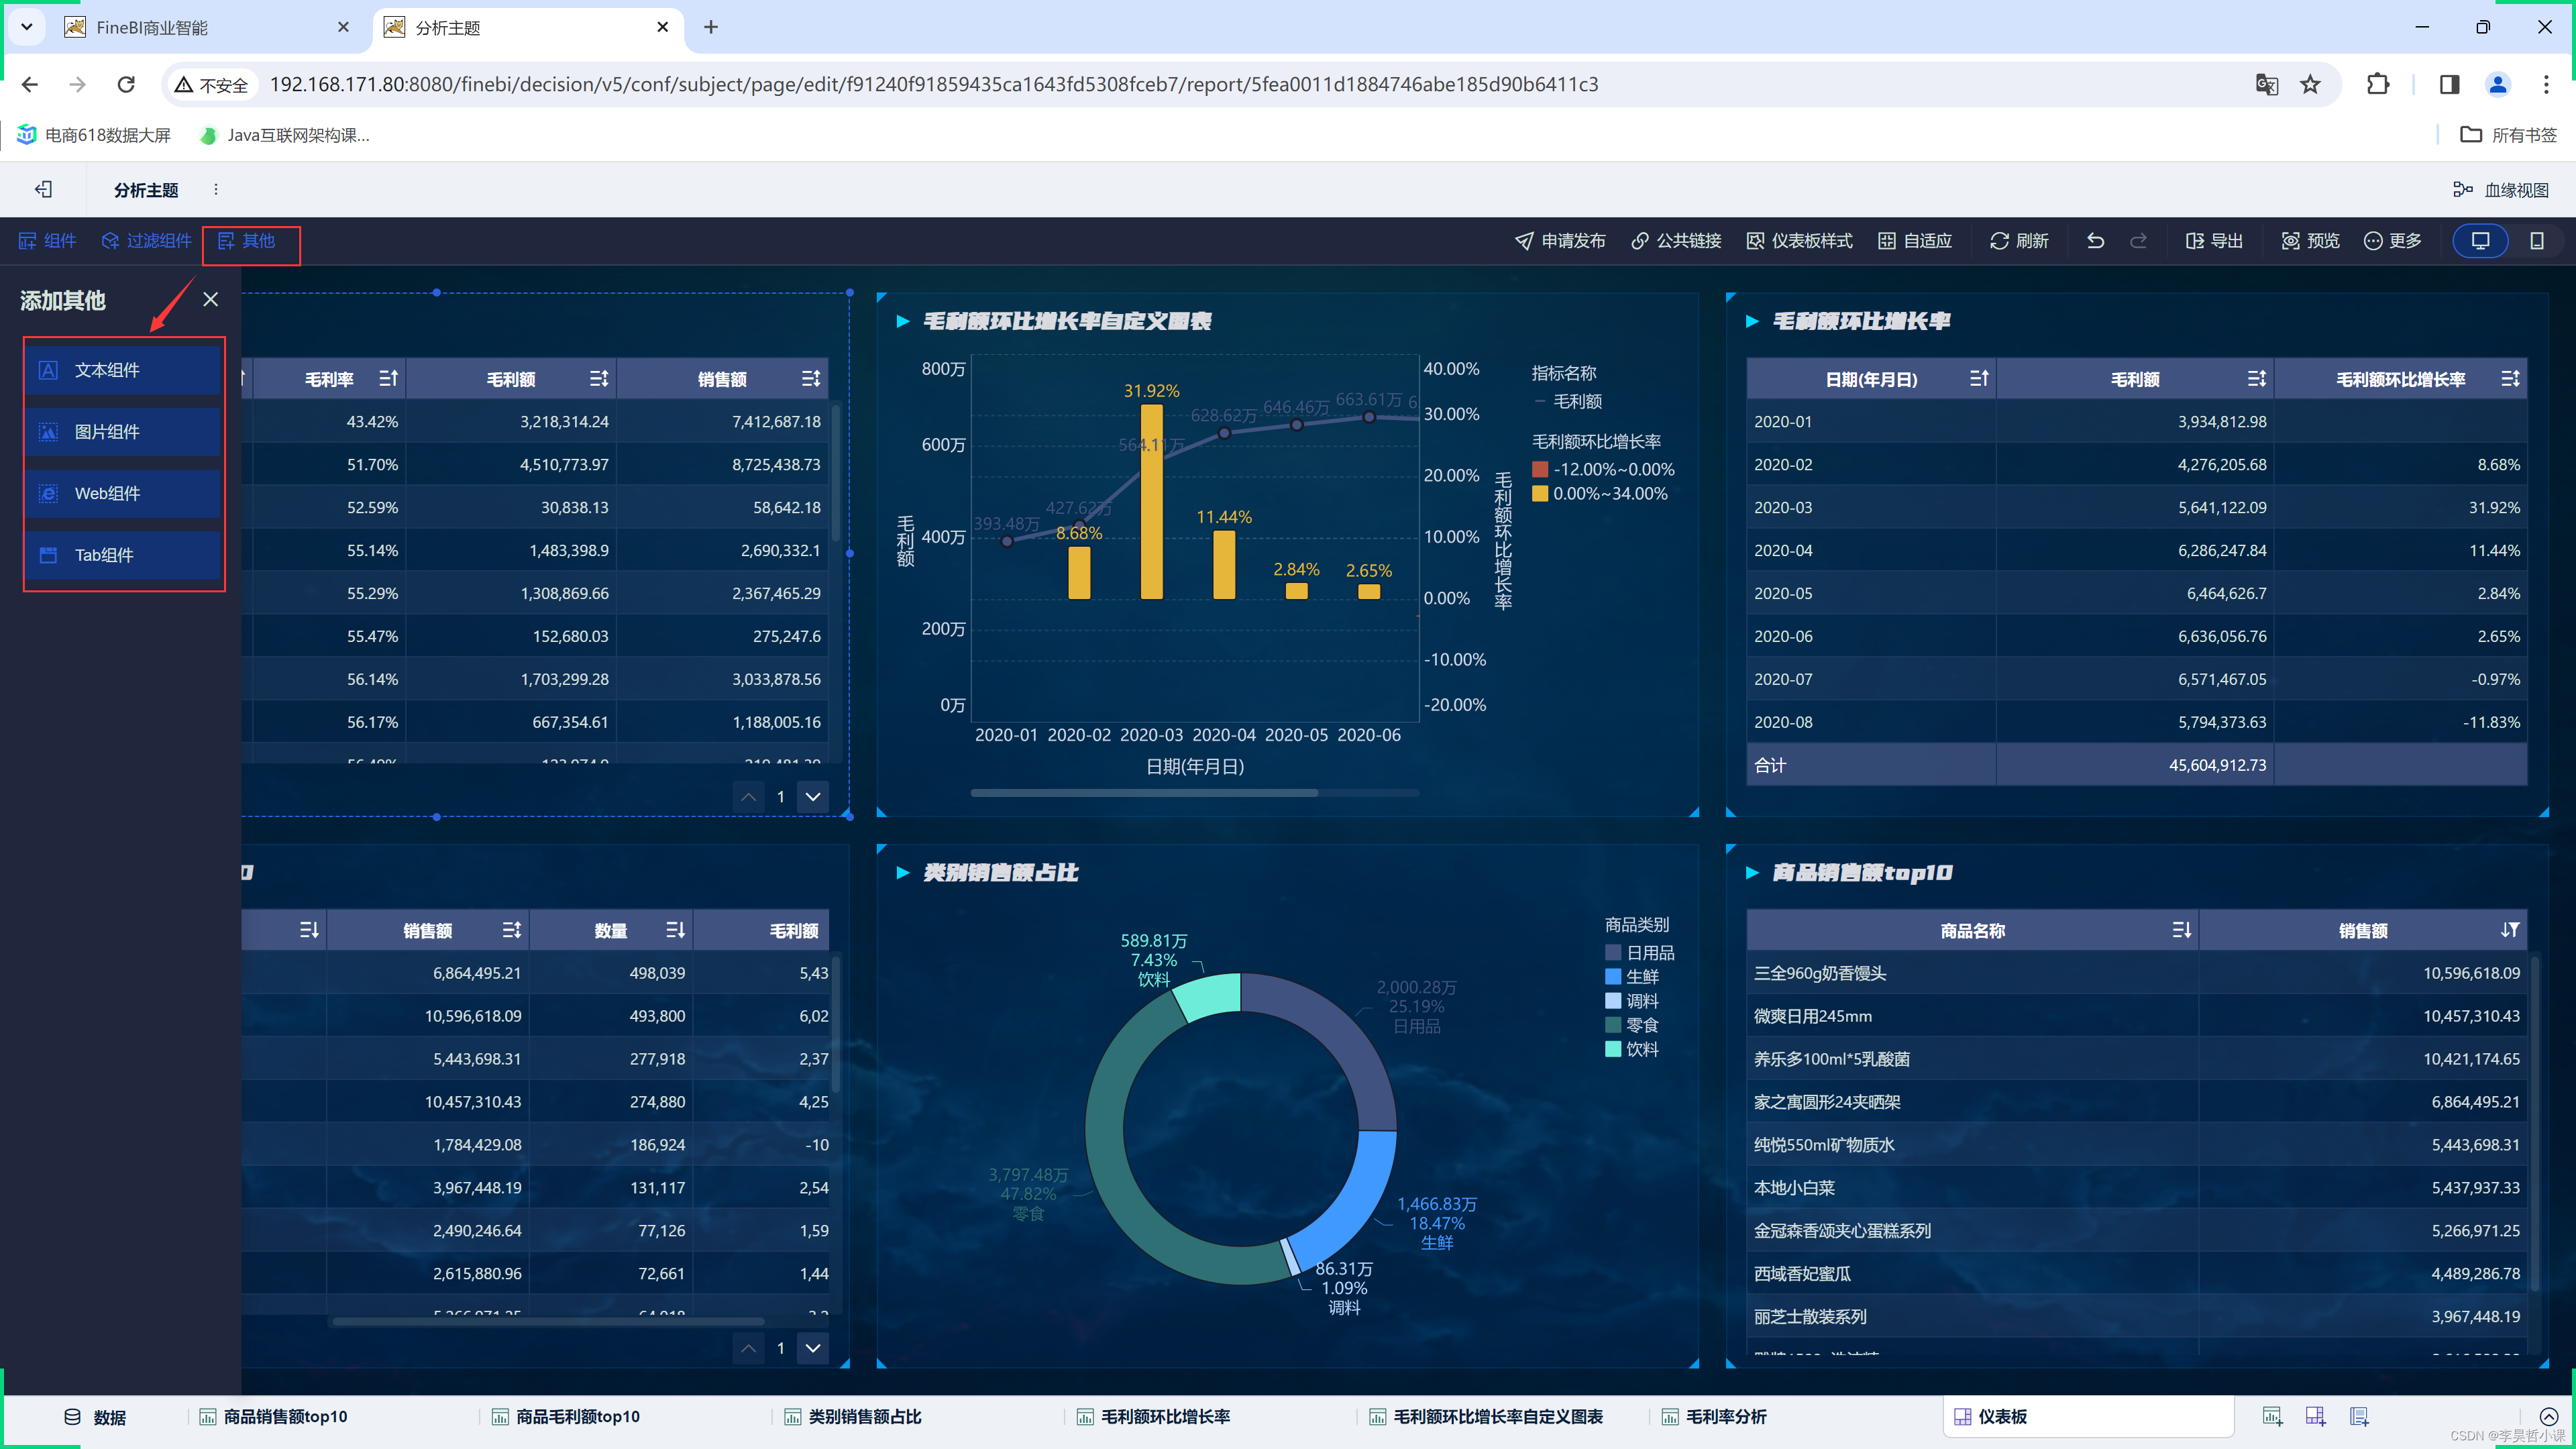
Task: Add a new component via bottom icon
Action: [x=2272, y=1417]
